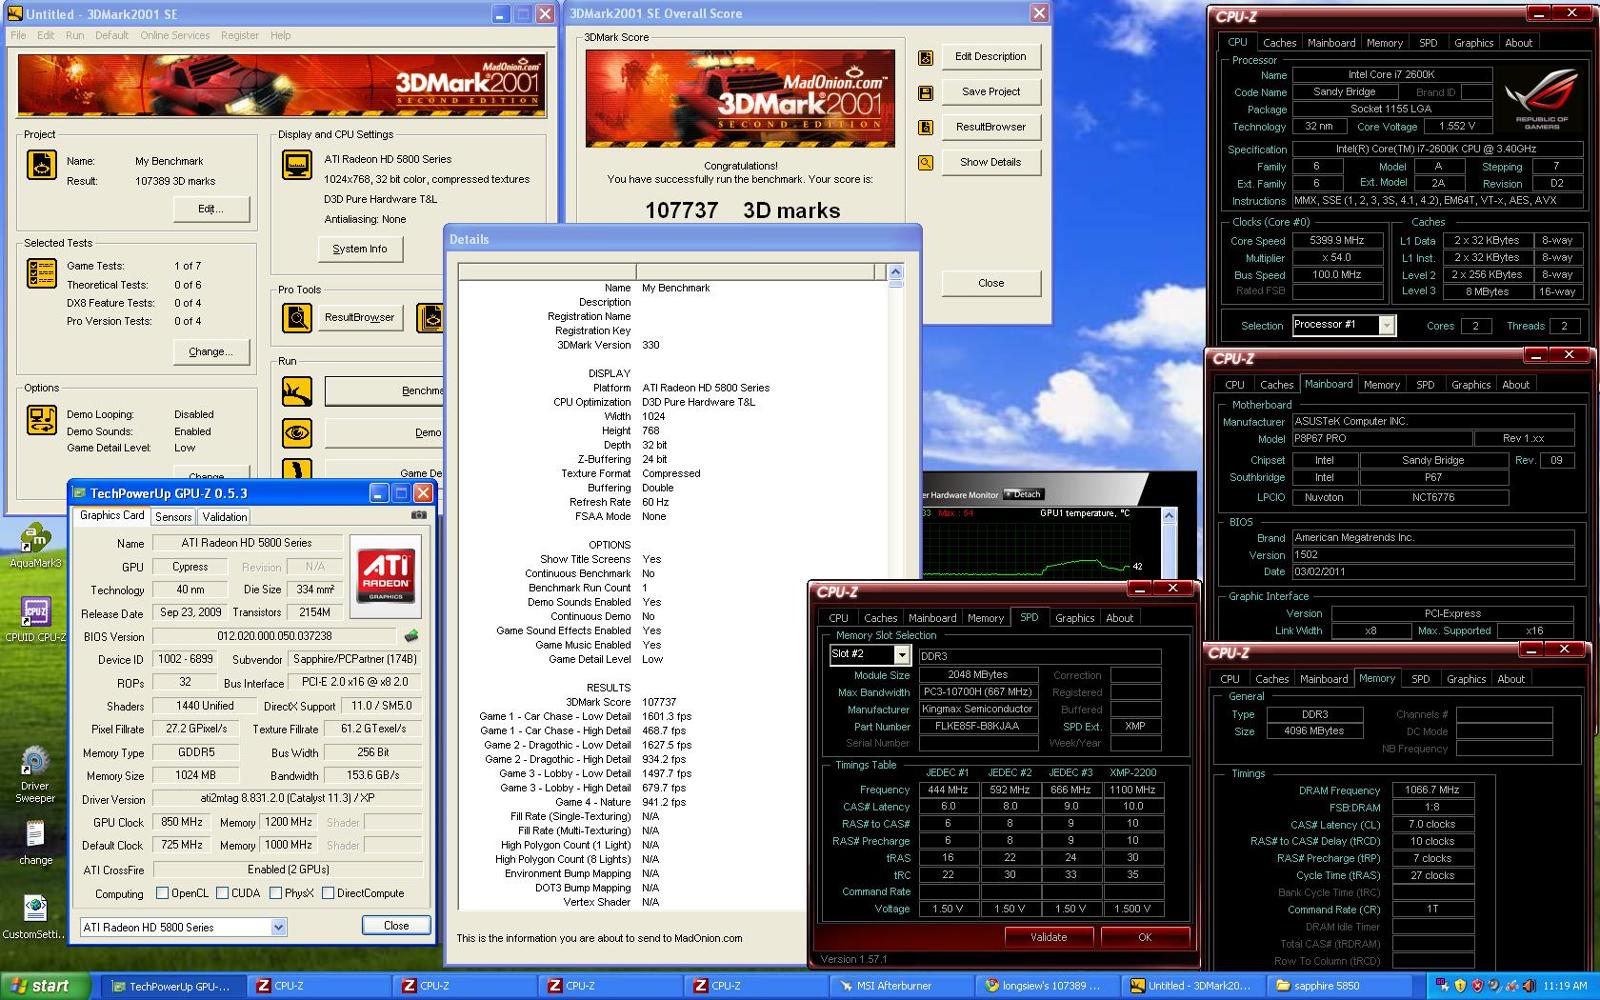Viewport: 1600px width, 1000px height.
Task: Click the ResultBrowser icon in score window
Action: tap(926, 127)
